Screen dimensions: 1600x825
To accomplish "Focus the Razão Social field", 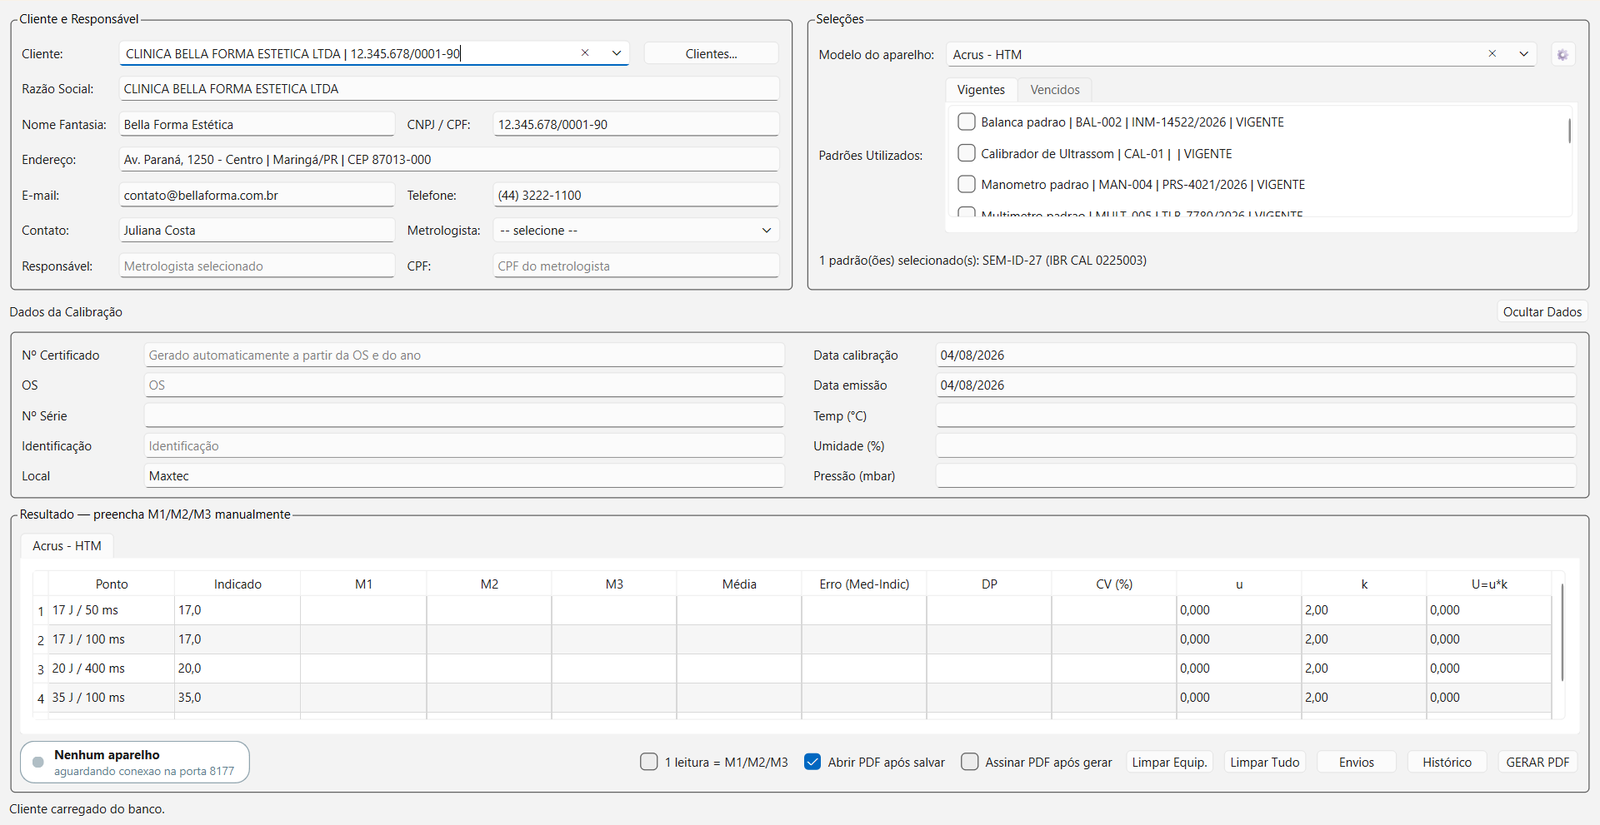I will [449, 89].
